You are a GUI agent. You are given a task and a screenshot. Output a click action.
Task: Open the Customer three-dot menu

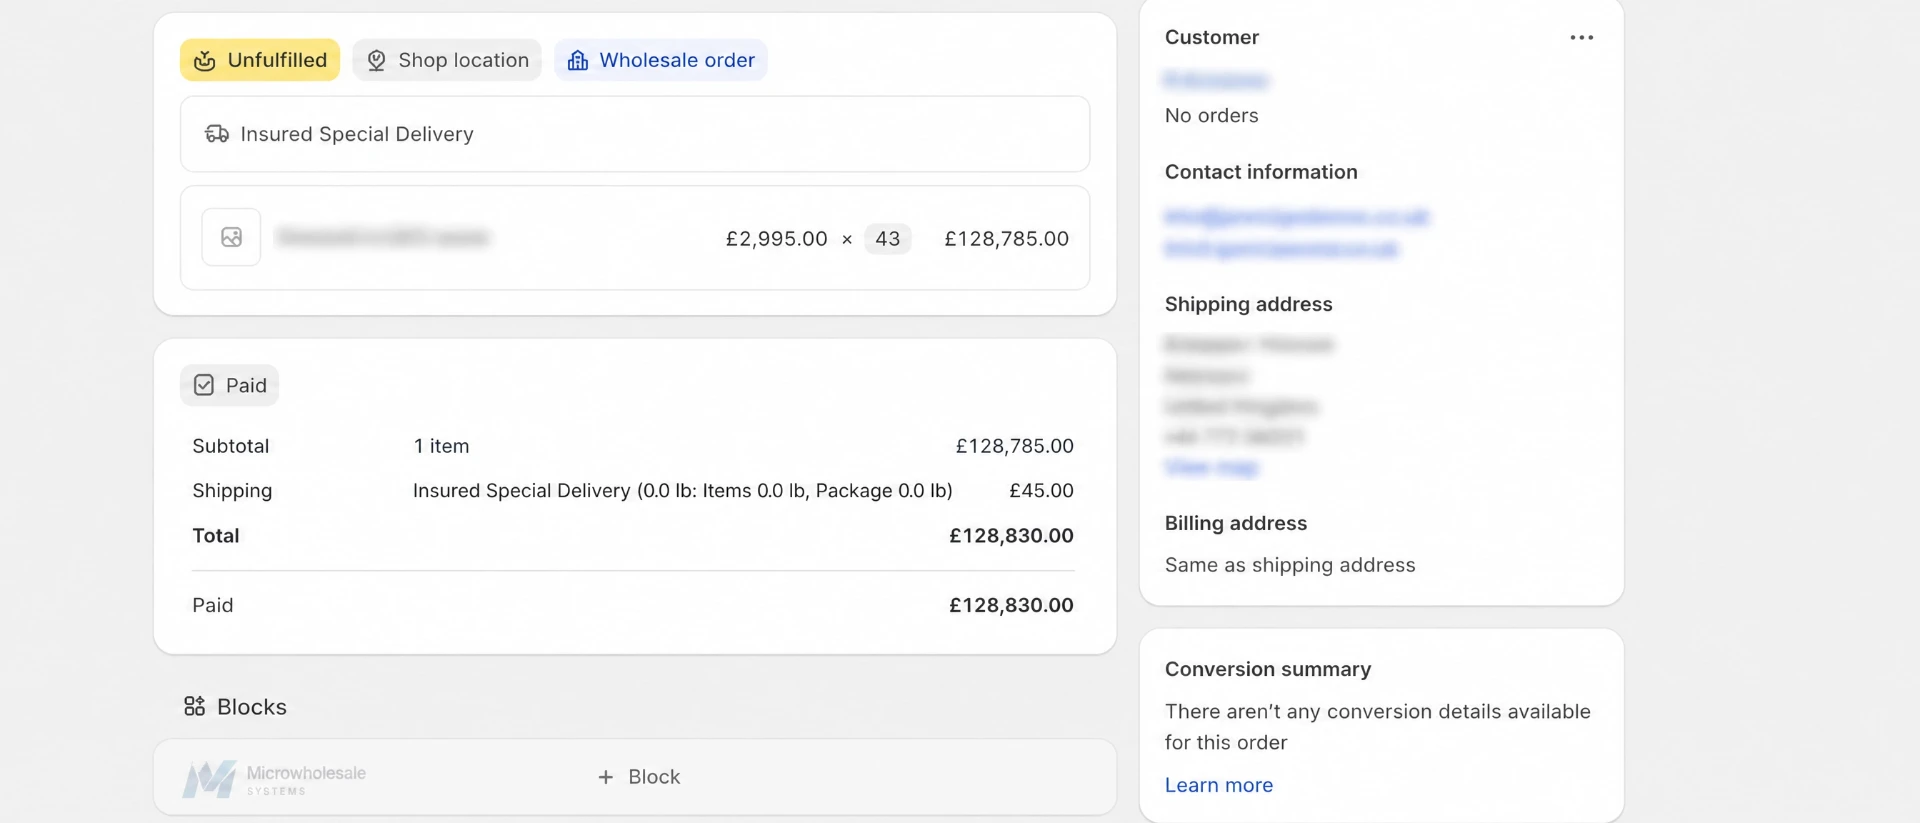point(1581,37)
